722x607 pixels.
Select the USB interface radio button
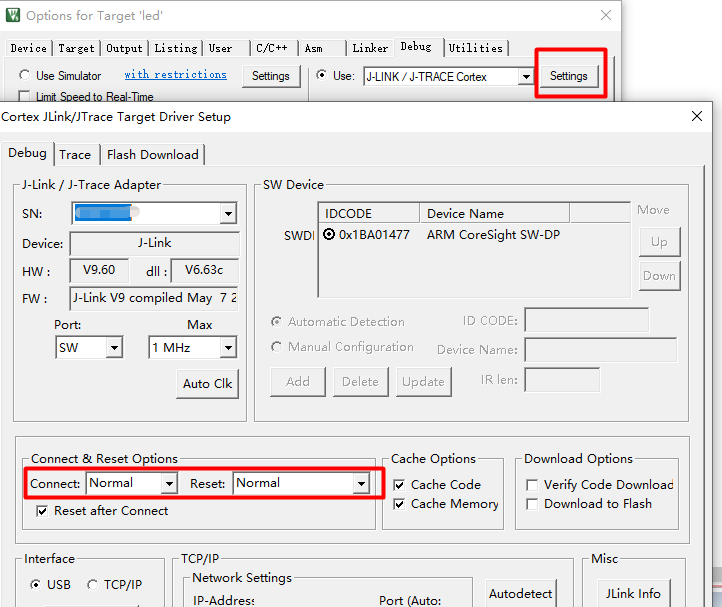coord(35,585)
